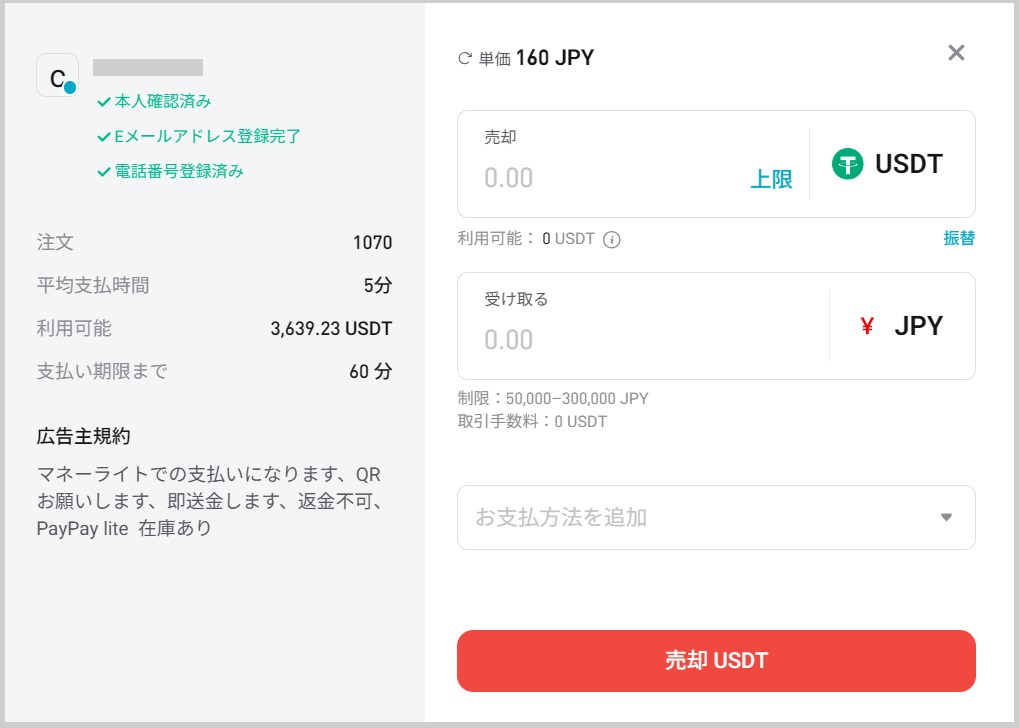Click the advertiser avatar icon
This screenshot has height=728, width=1019.
coord(57,75)
